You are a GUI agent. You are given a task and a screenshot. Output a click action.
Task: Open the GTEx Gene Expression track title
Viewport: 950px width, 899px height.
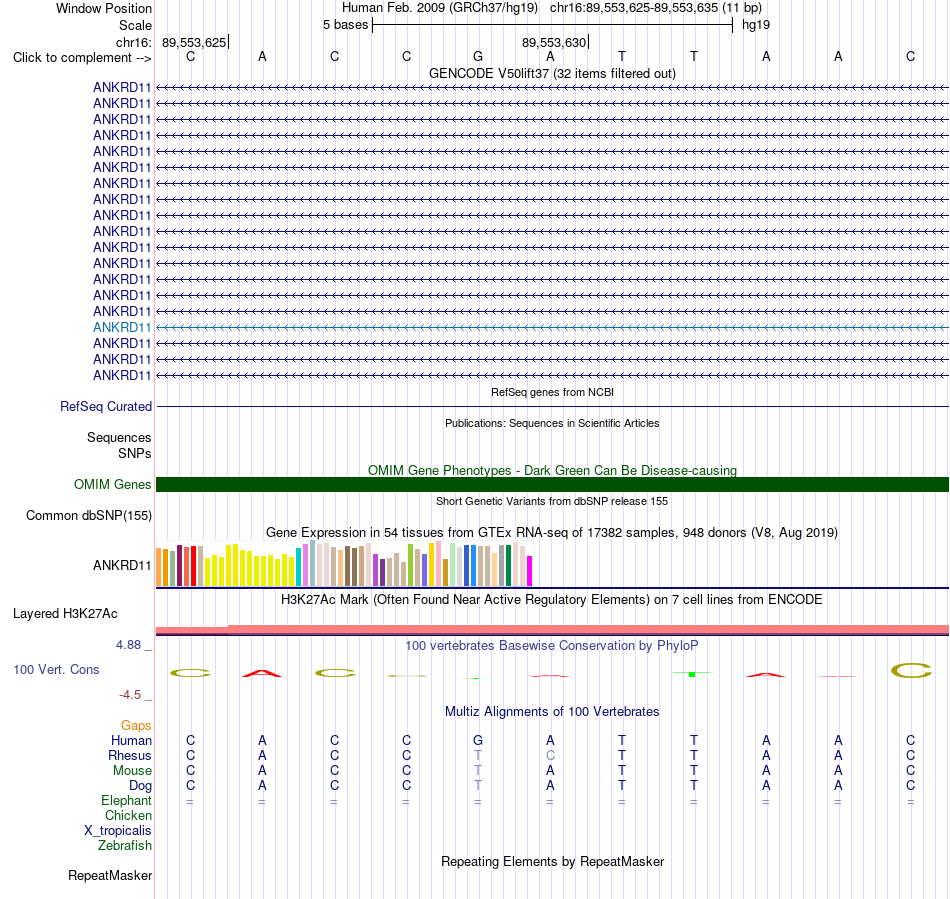click(552, 532)
